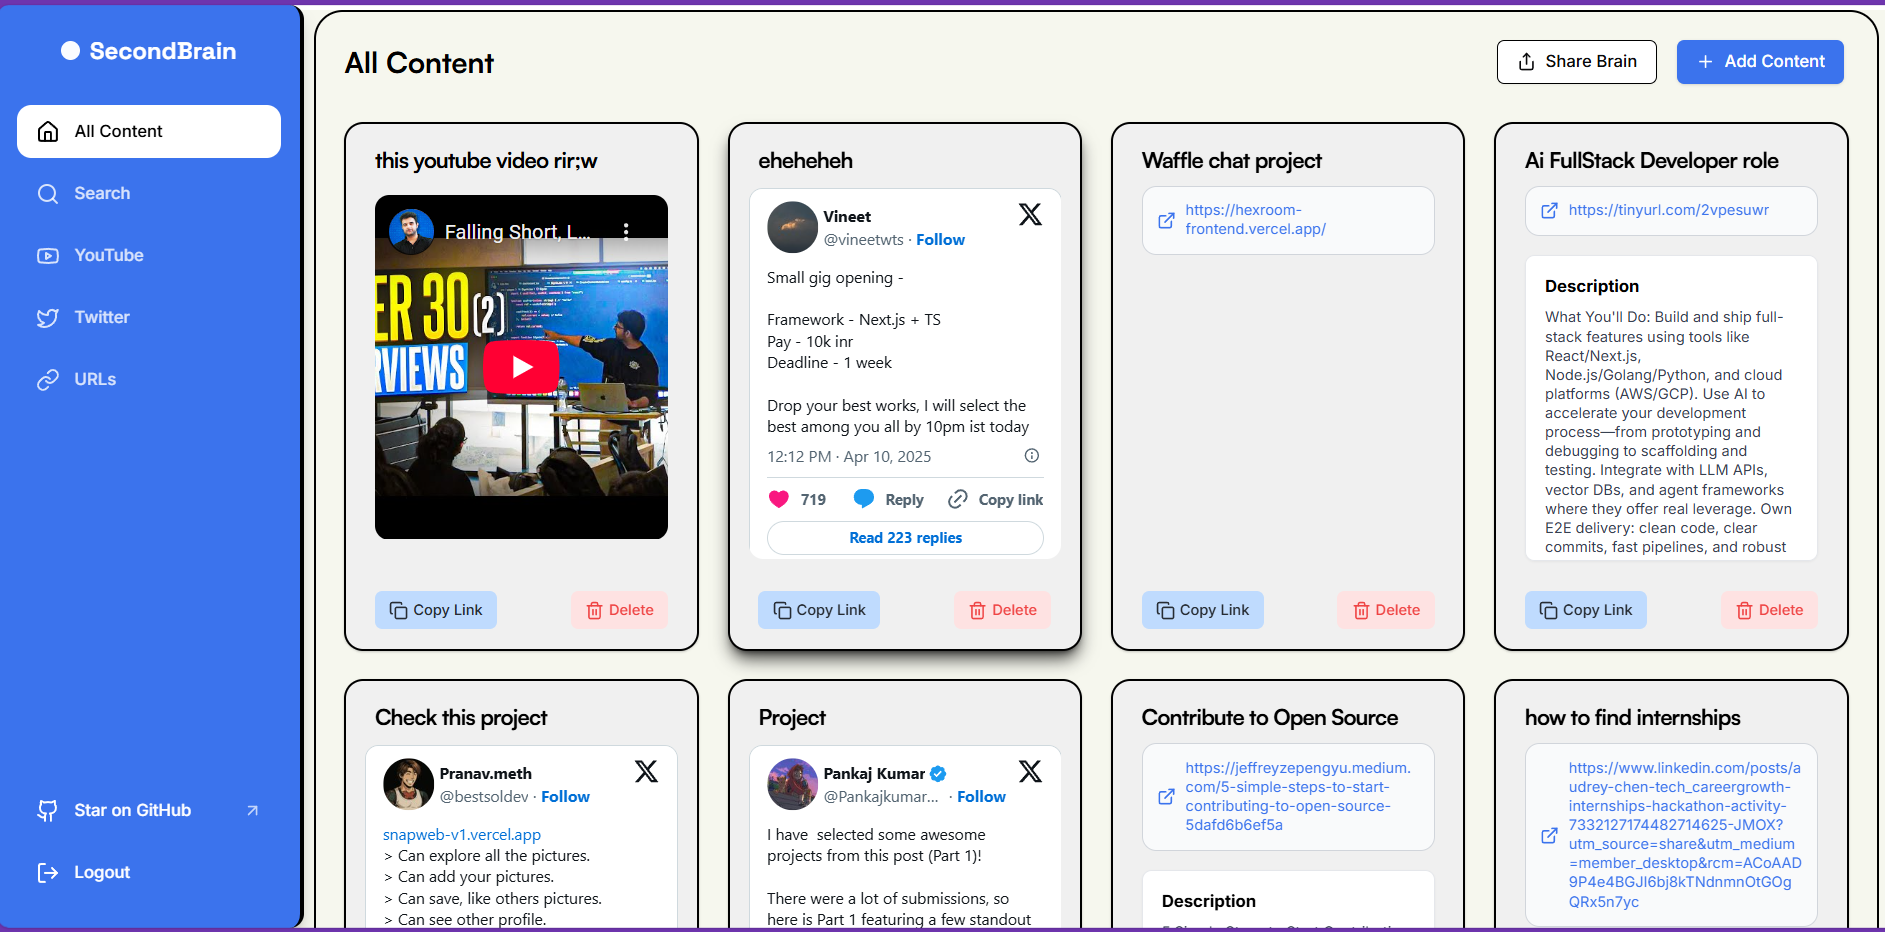Image resolution: width=1885 pixels, height=932 pixels.
Task: Expand Read 223 replies on Vineet's tweet
Action: 905,538
